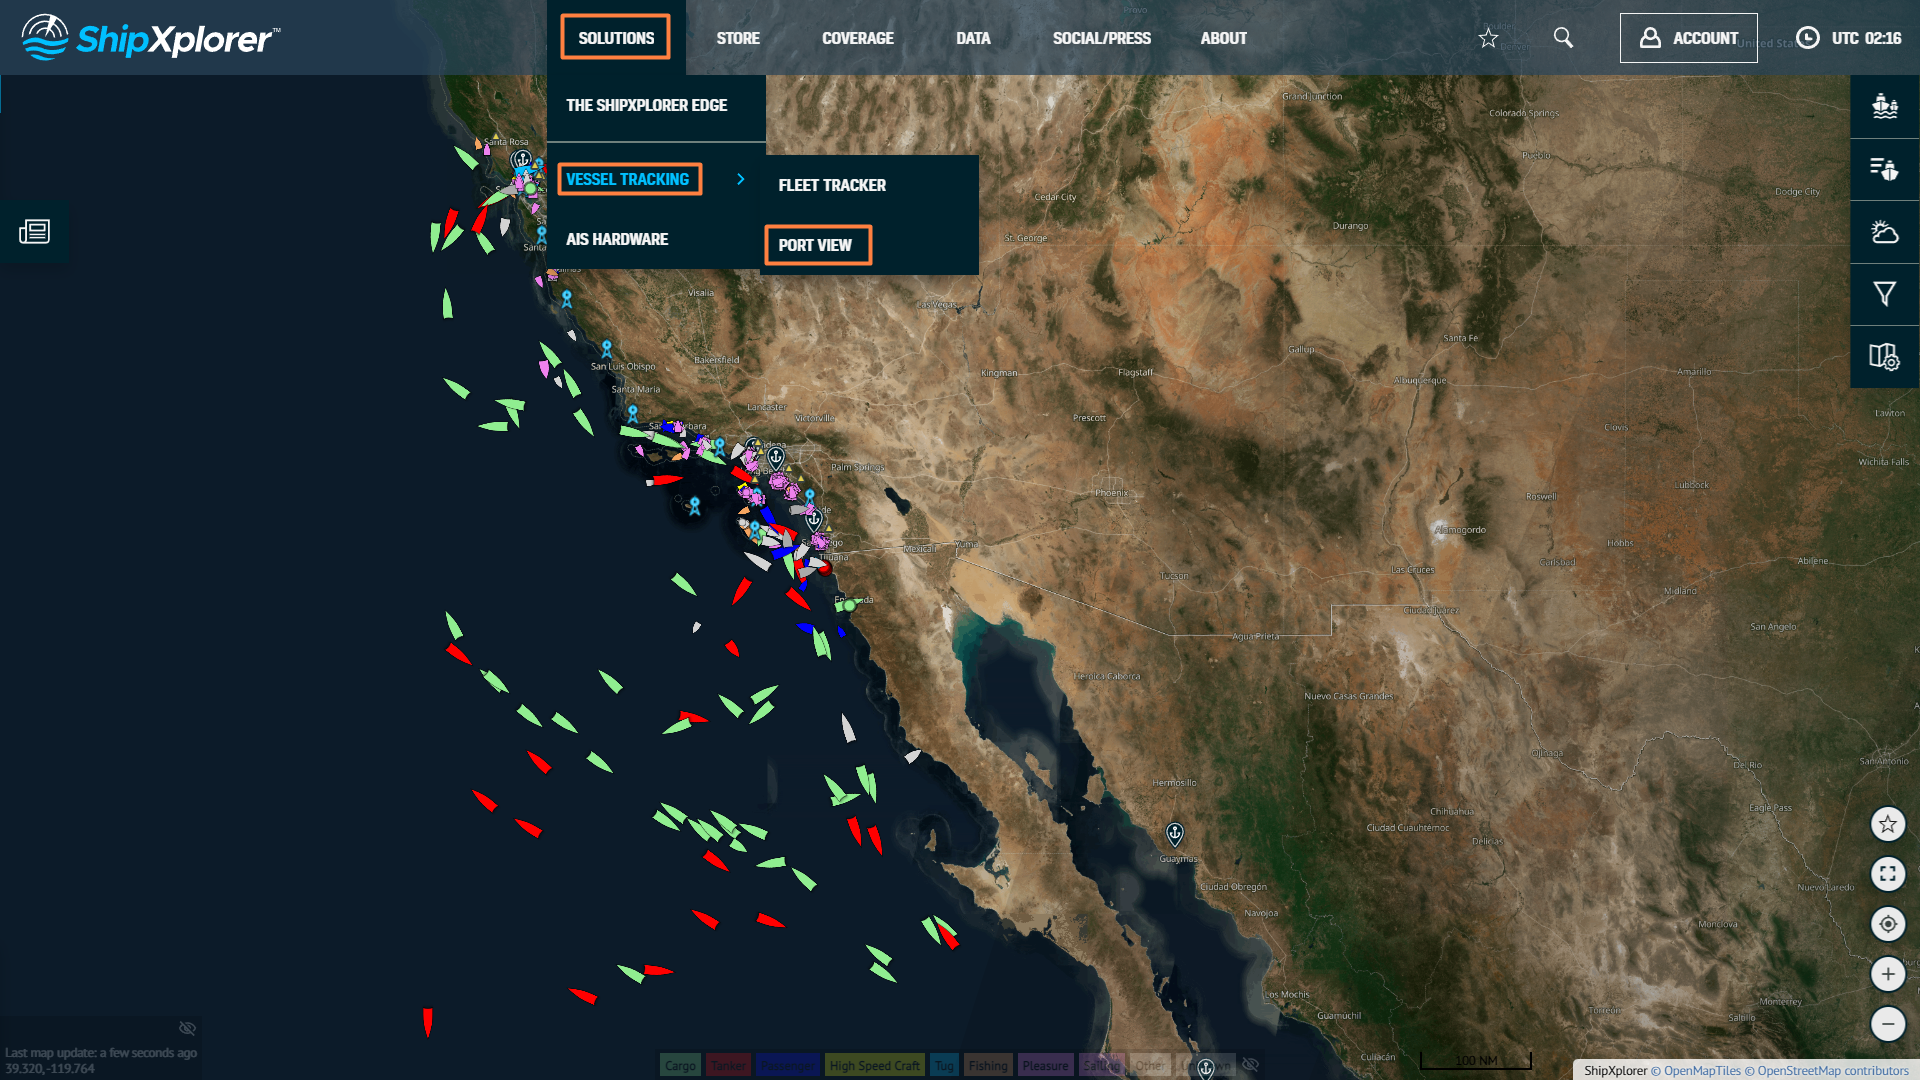Hide the map update info panel

click(187, 1028)
